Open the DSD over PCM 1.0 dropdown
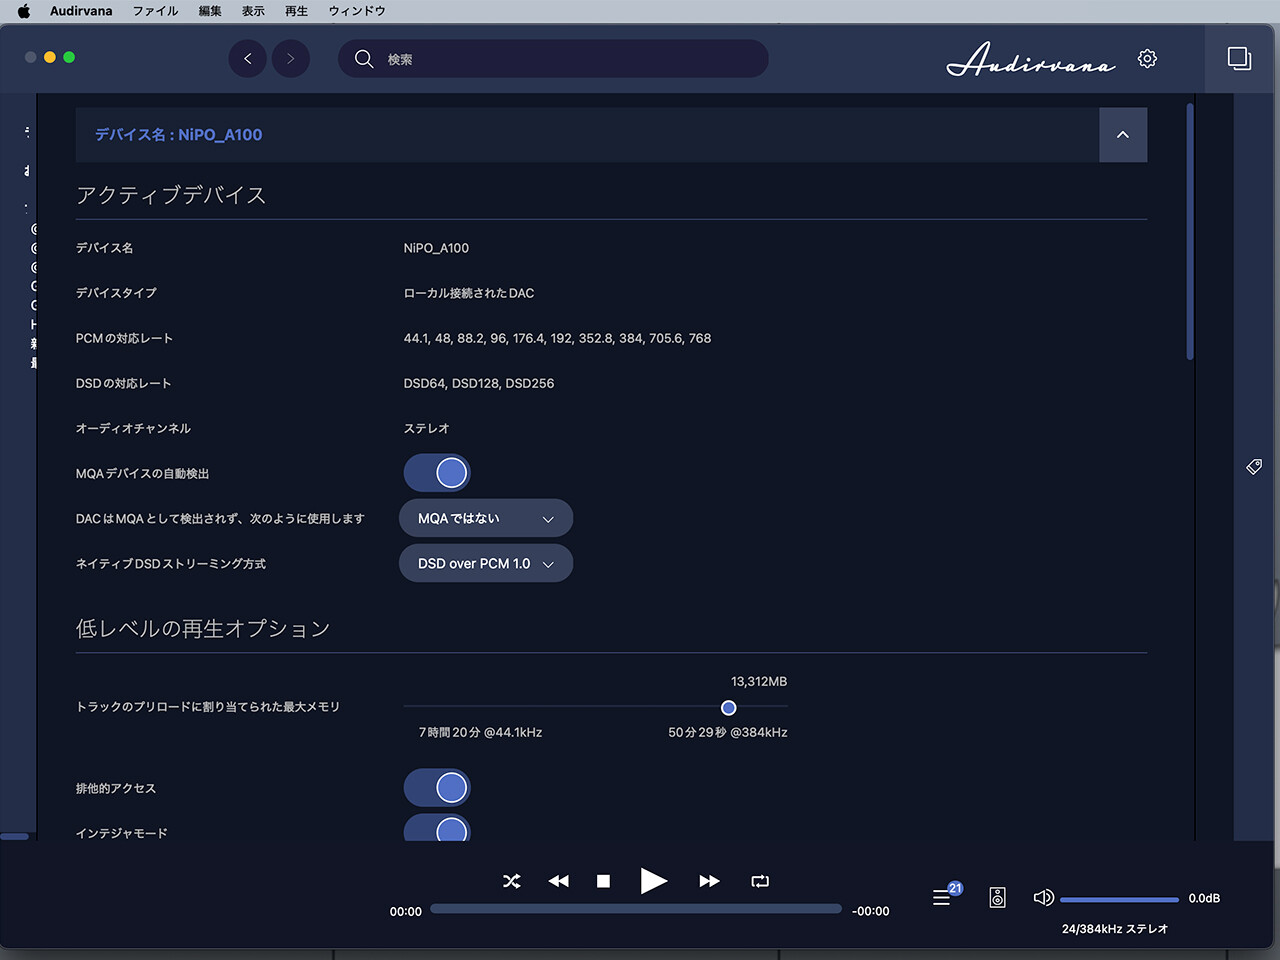The height and width of the screenshot is (960, 1280). pos(486,563)
